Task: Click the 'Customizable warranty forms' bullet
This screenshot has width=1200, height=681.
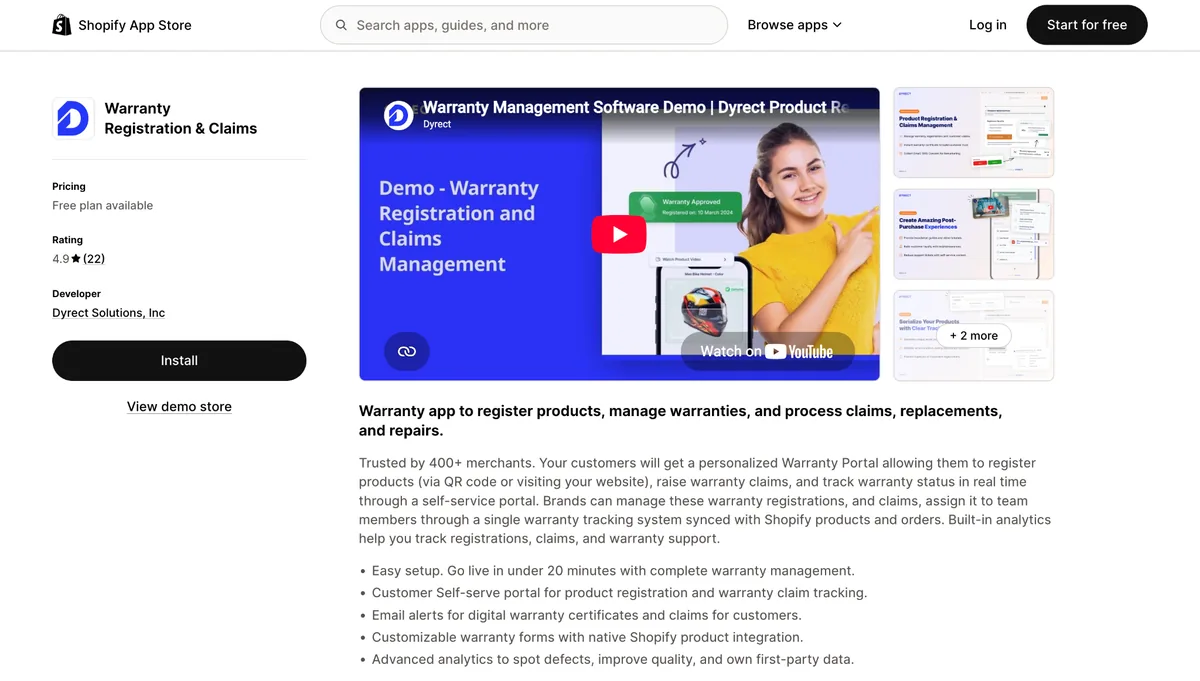Action: coord(588,637)
